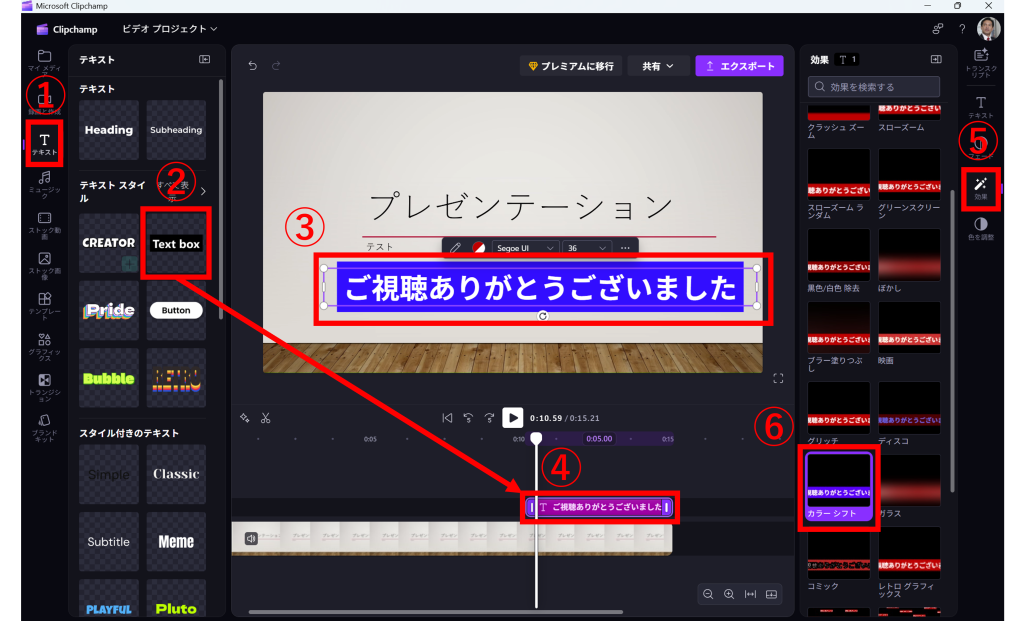Click the Upgrade to premium button
Viewport: 1024px width, 621px height.
[x=571, y=66]
